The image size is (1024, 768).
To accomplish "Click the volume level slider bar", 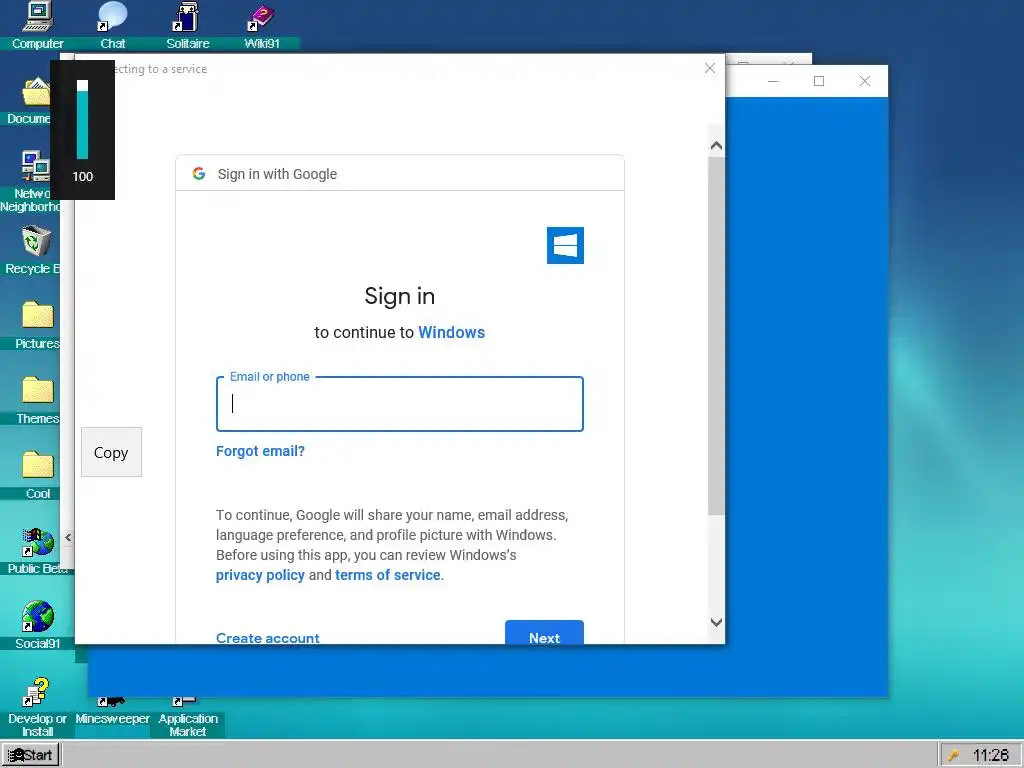I will coord(82,120).
